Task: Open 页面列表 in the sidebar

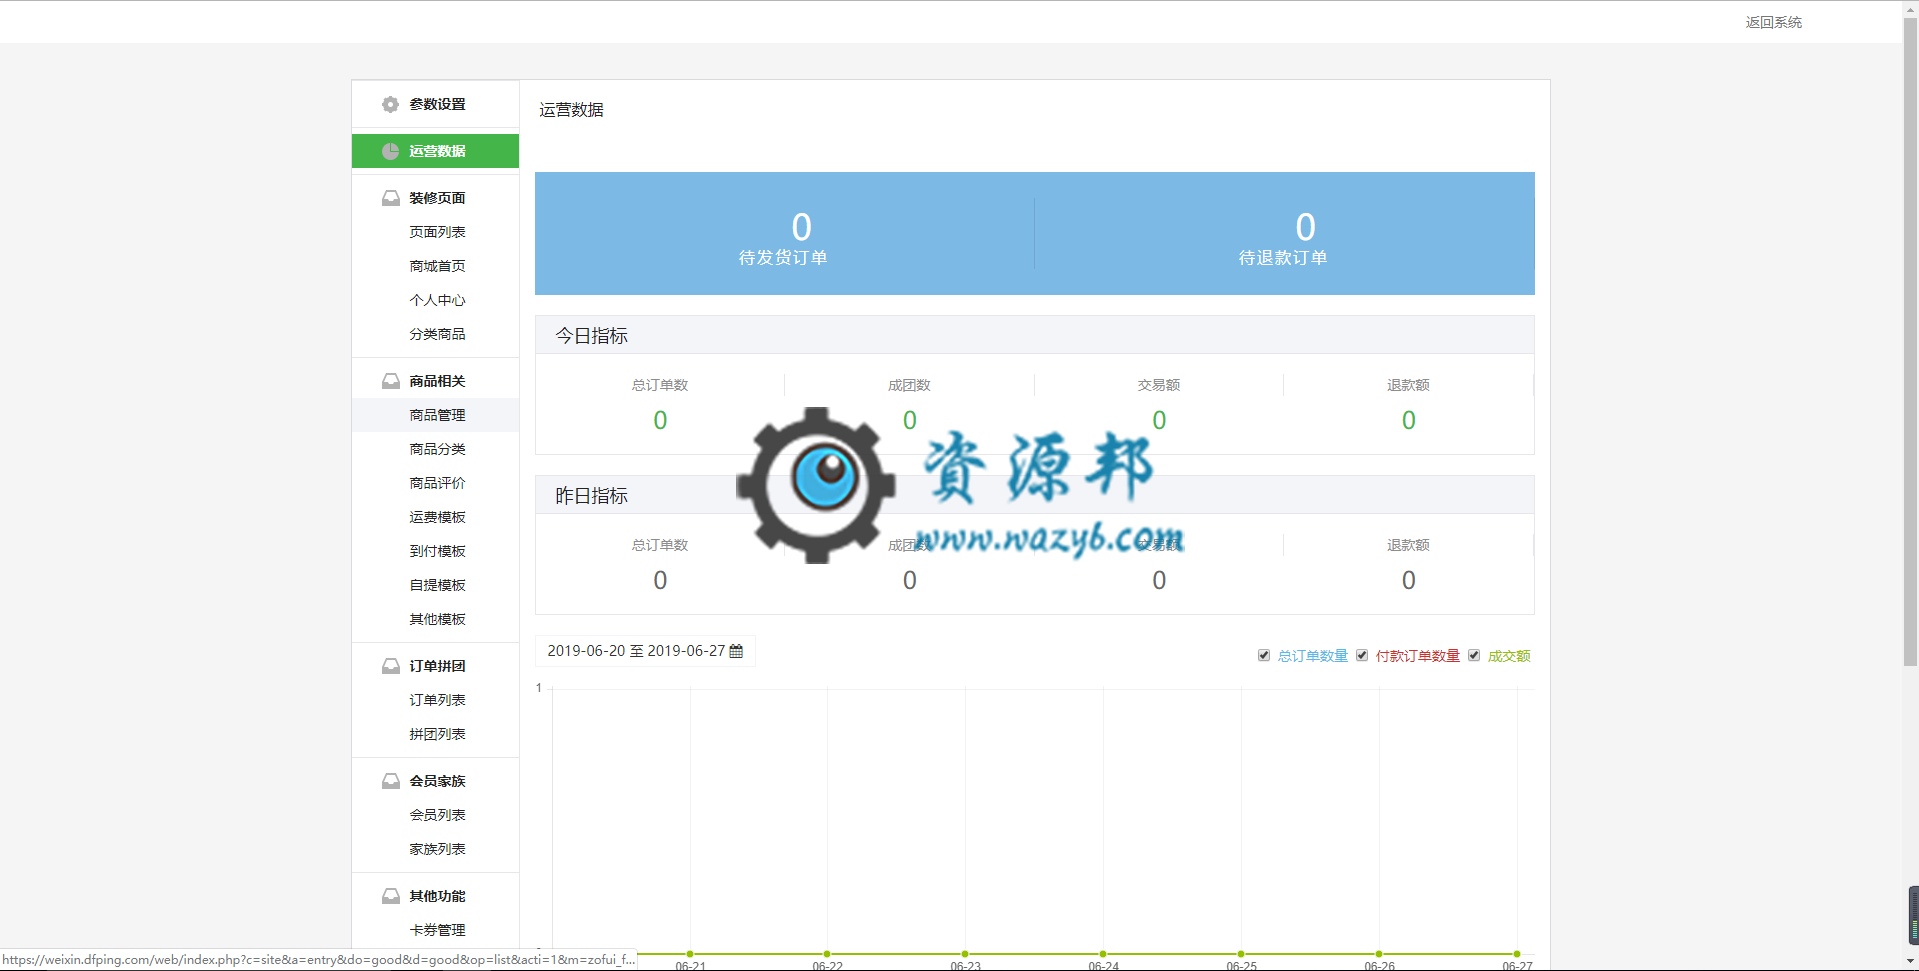Action: [x=437, y=232]
